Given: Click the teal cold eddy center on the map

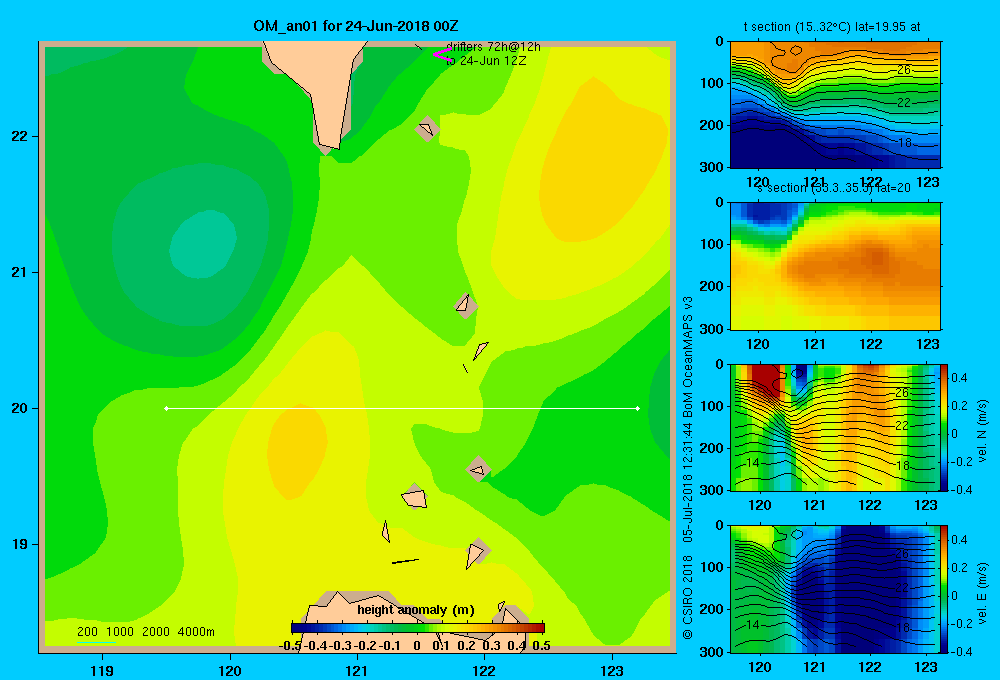Looking at the screenshot, I should (x=203, y=244).
